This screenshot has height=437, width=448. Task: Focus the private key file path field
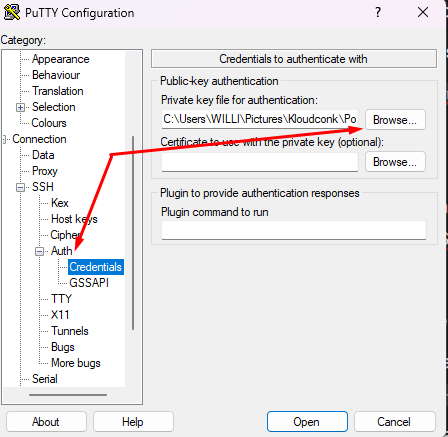(260, 119)
